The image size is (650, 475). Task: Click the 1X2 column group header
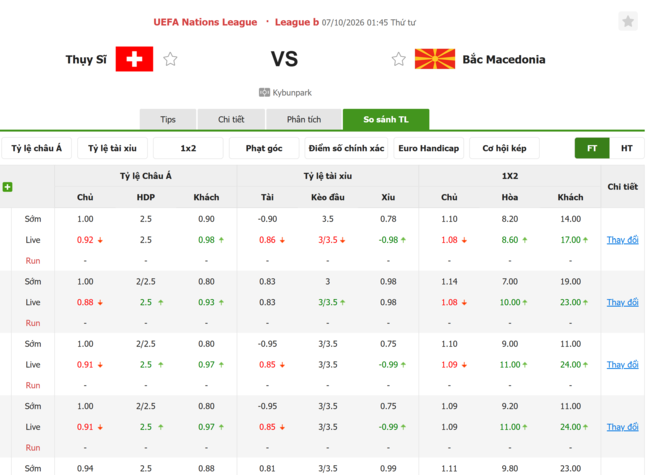pos(510,176)
